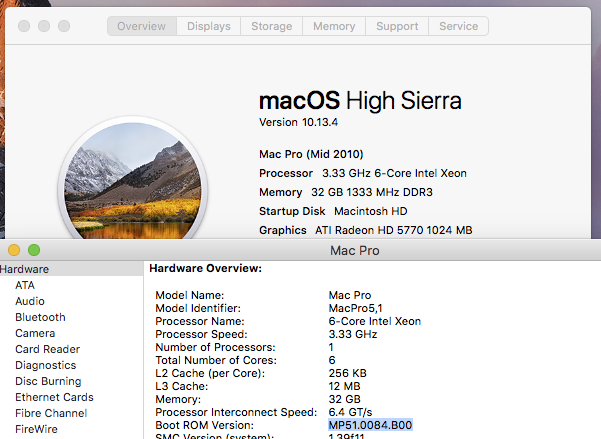Select Disc Burning in the sidebar
Image resolution: width=601 pixels, height=439 pixels.
(x=48, y=381)
